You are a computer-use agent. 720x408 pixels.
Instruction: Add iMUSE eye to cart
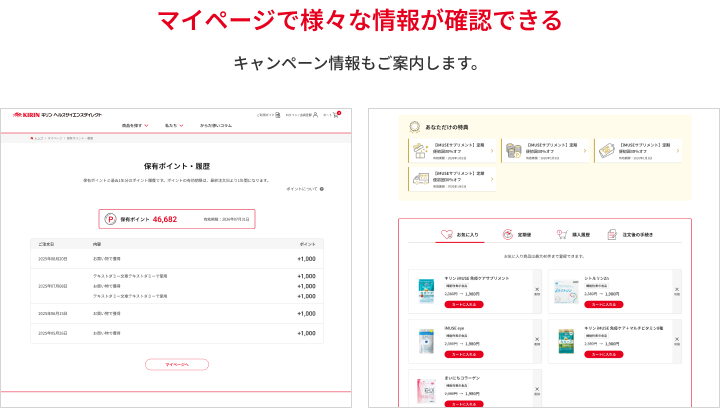coord(464,354)
